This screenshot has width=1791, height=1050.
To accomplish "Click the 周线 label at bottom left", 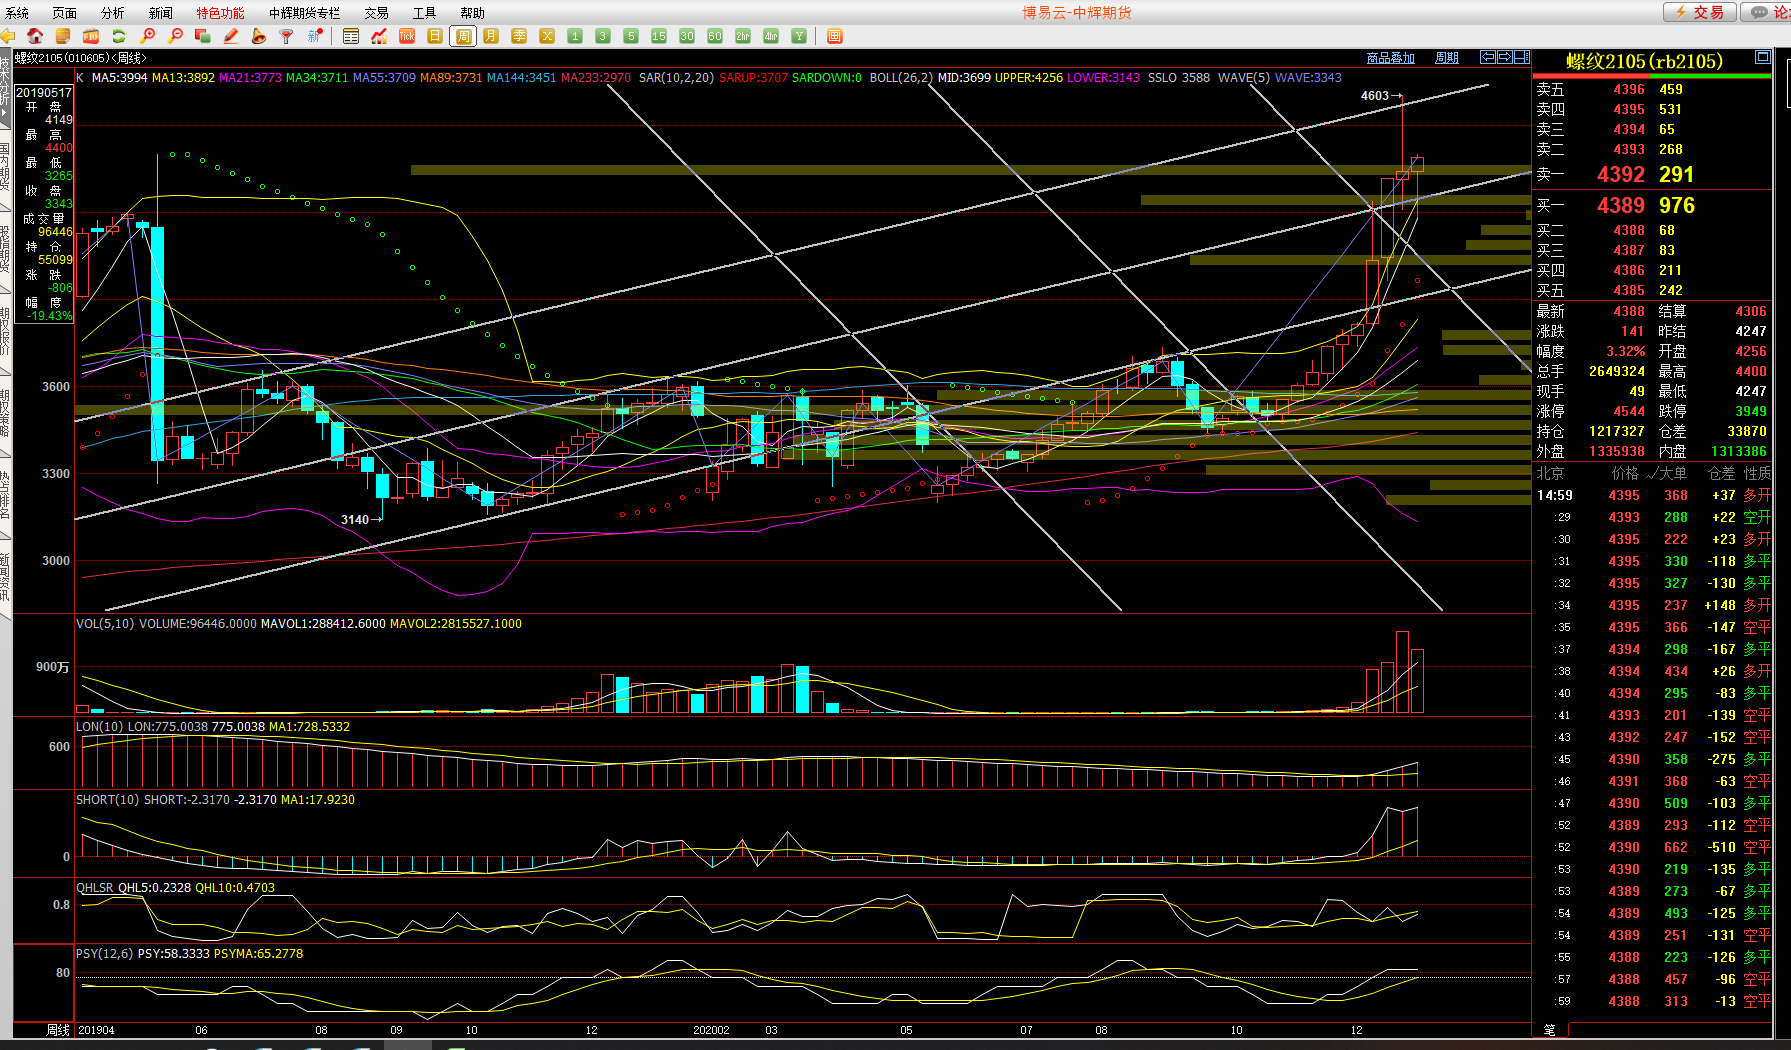I will 58,1030.
